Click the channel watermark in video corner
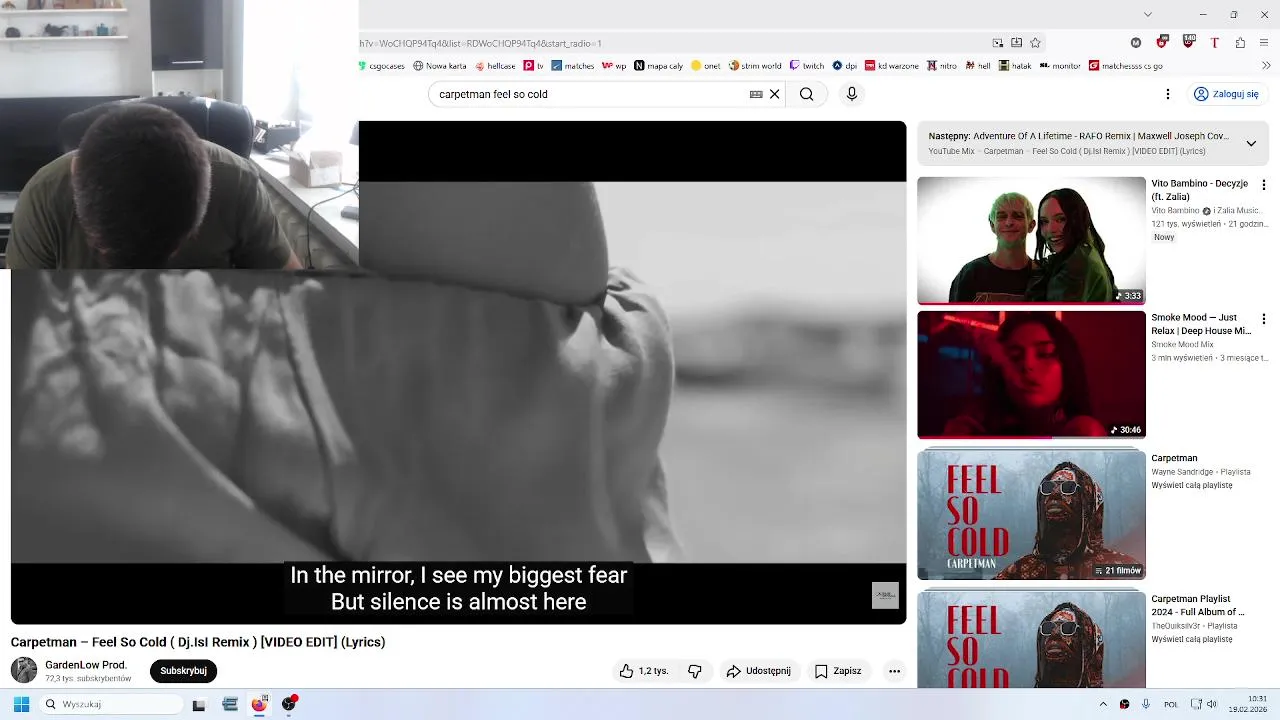The width and height of the screenshot is (1280, 720). 885,595
